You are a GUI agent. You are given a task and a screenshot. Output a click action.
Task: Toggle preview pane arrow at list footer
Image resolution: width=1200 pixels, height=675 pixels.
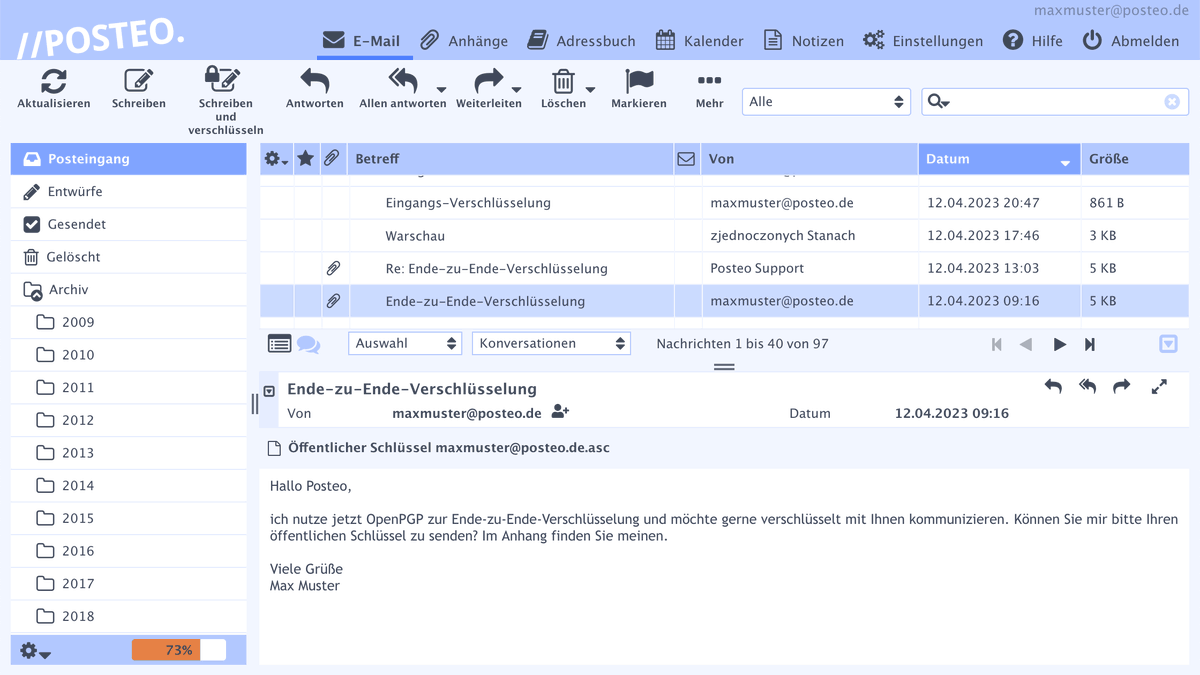tap(1168, 344)
